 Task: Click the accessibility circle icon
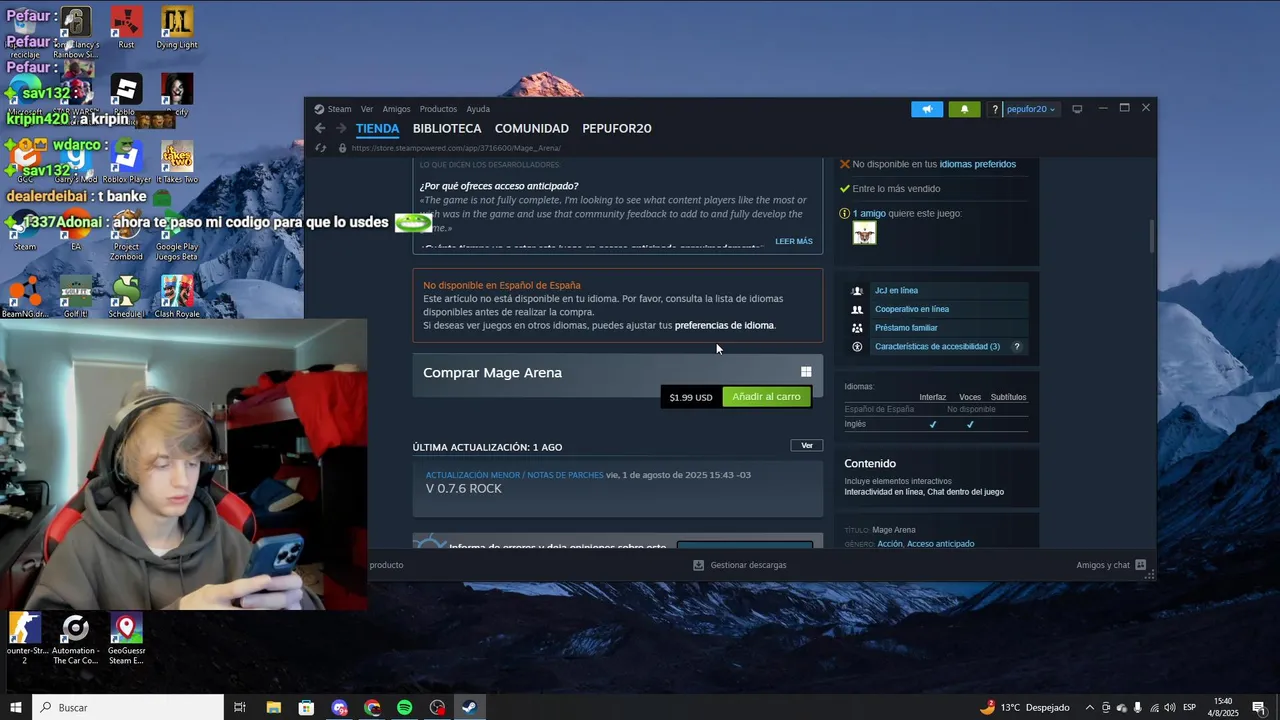pos(857,347)
